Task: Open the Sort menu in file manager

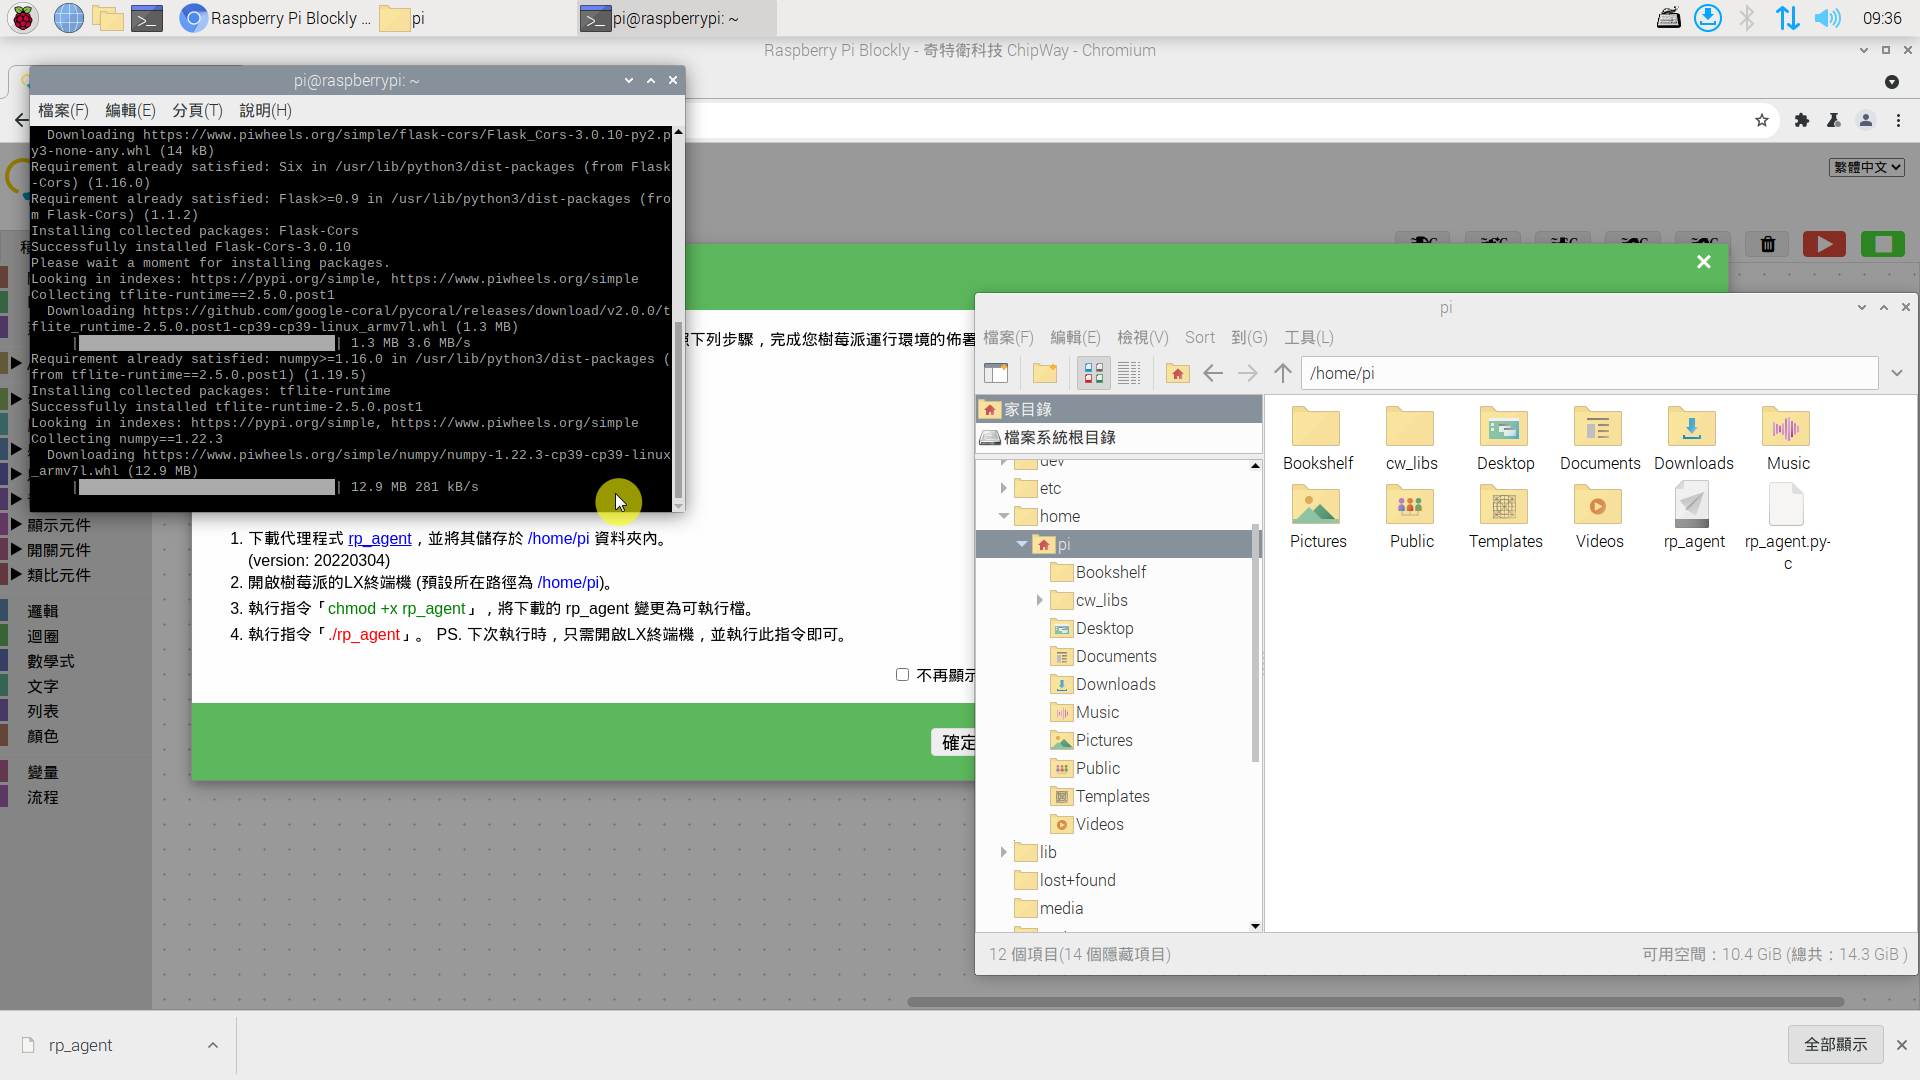Action: tap(1199, 338)
